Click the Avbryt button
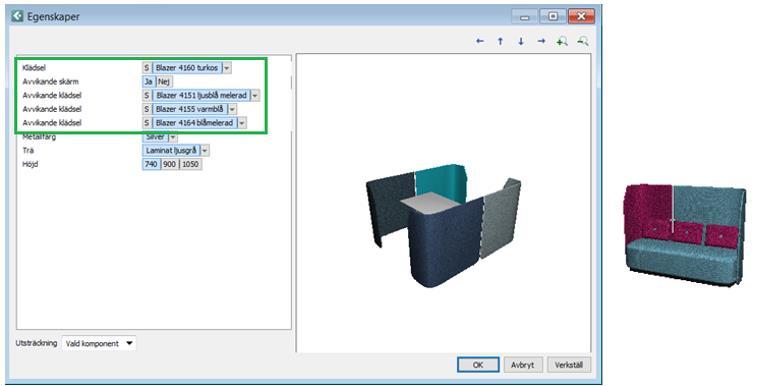Screen dimensions: 768x386 522,365
